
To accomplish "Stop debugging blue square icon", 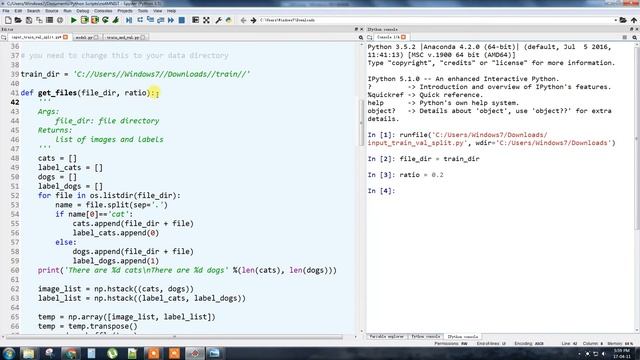I will [182, 20].
